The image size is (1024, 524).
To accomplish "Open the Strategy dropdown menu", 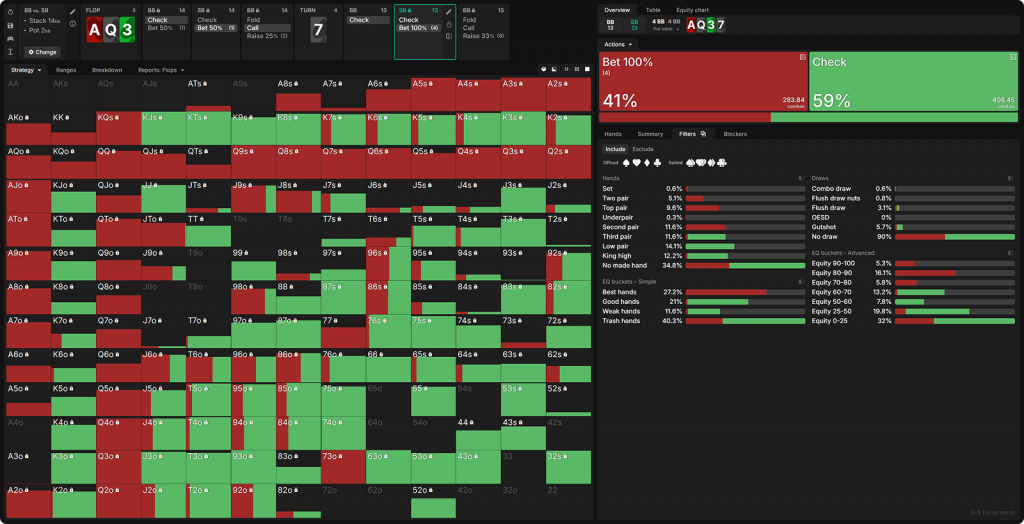I will [x=26, y=70].
